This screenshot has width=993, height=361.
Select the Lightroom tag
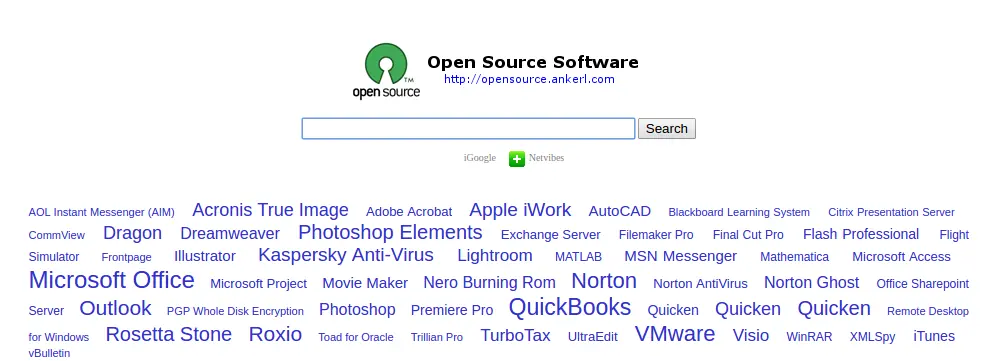coord(495,256)
